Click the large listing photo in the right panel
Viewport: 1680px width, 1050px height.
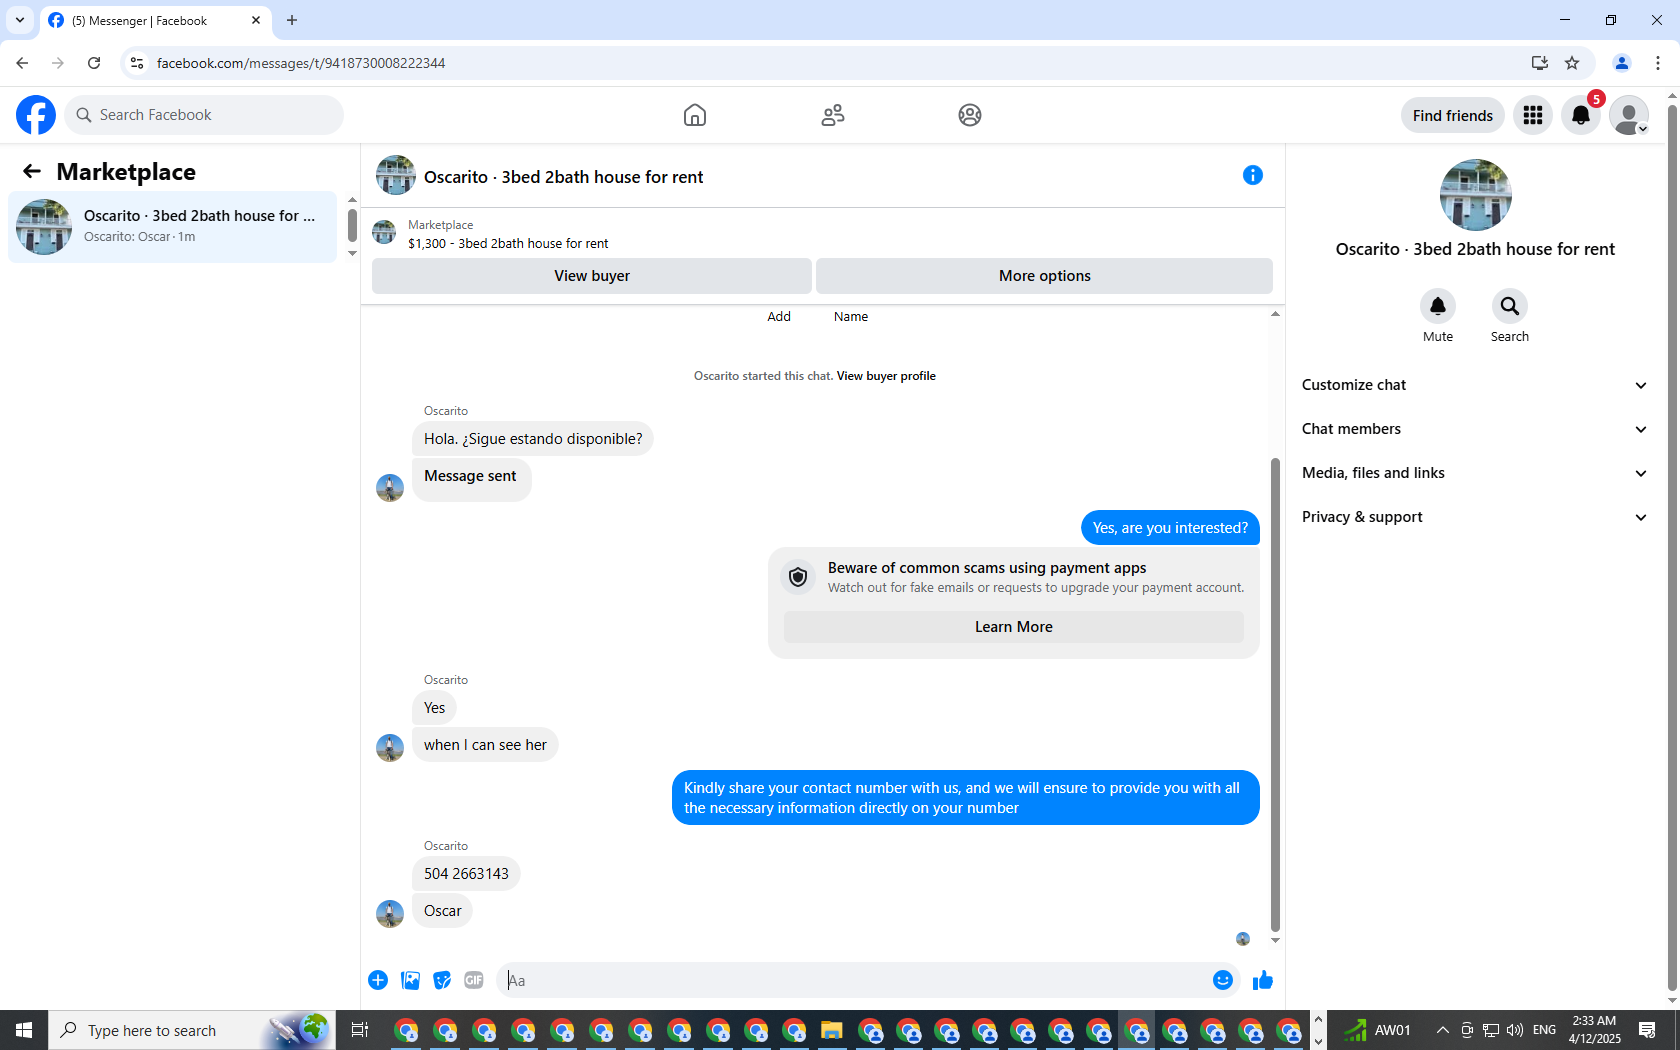[1475, 195]
